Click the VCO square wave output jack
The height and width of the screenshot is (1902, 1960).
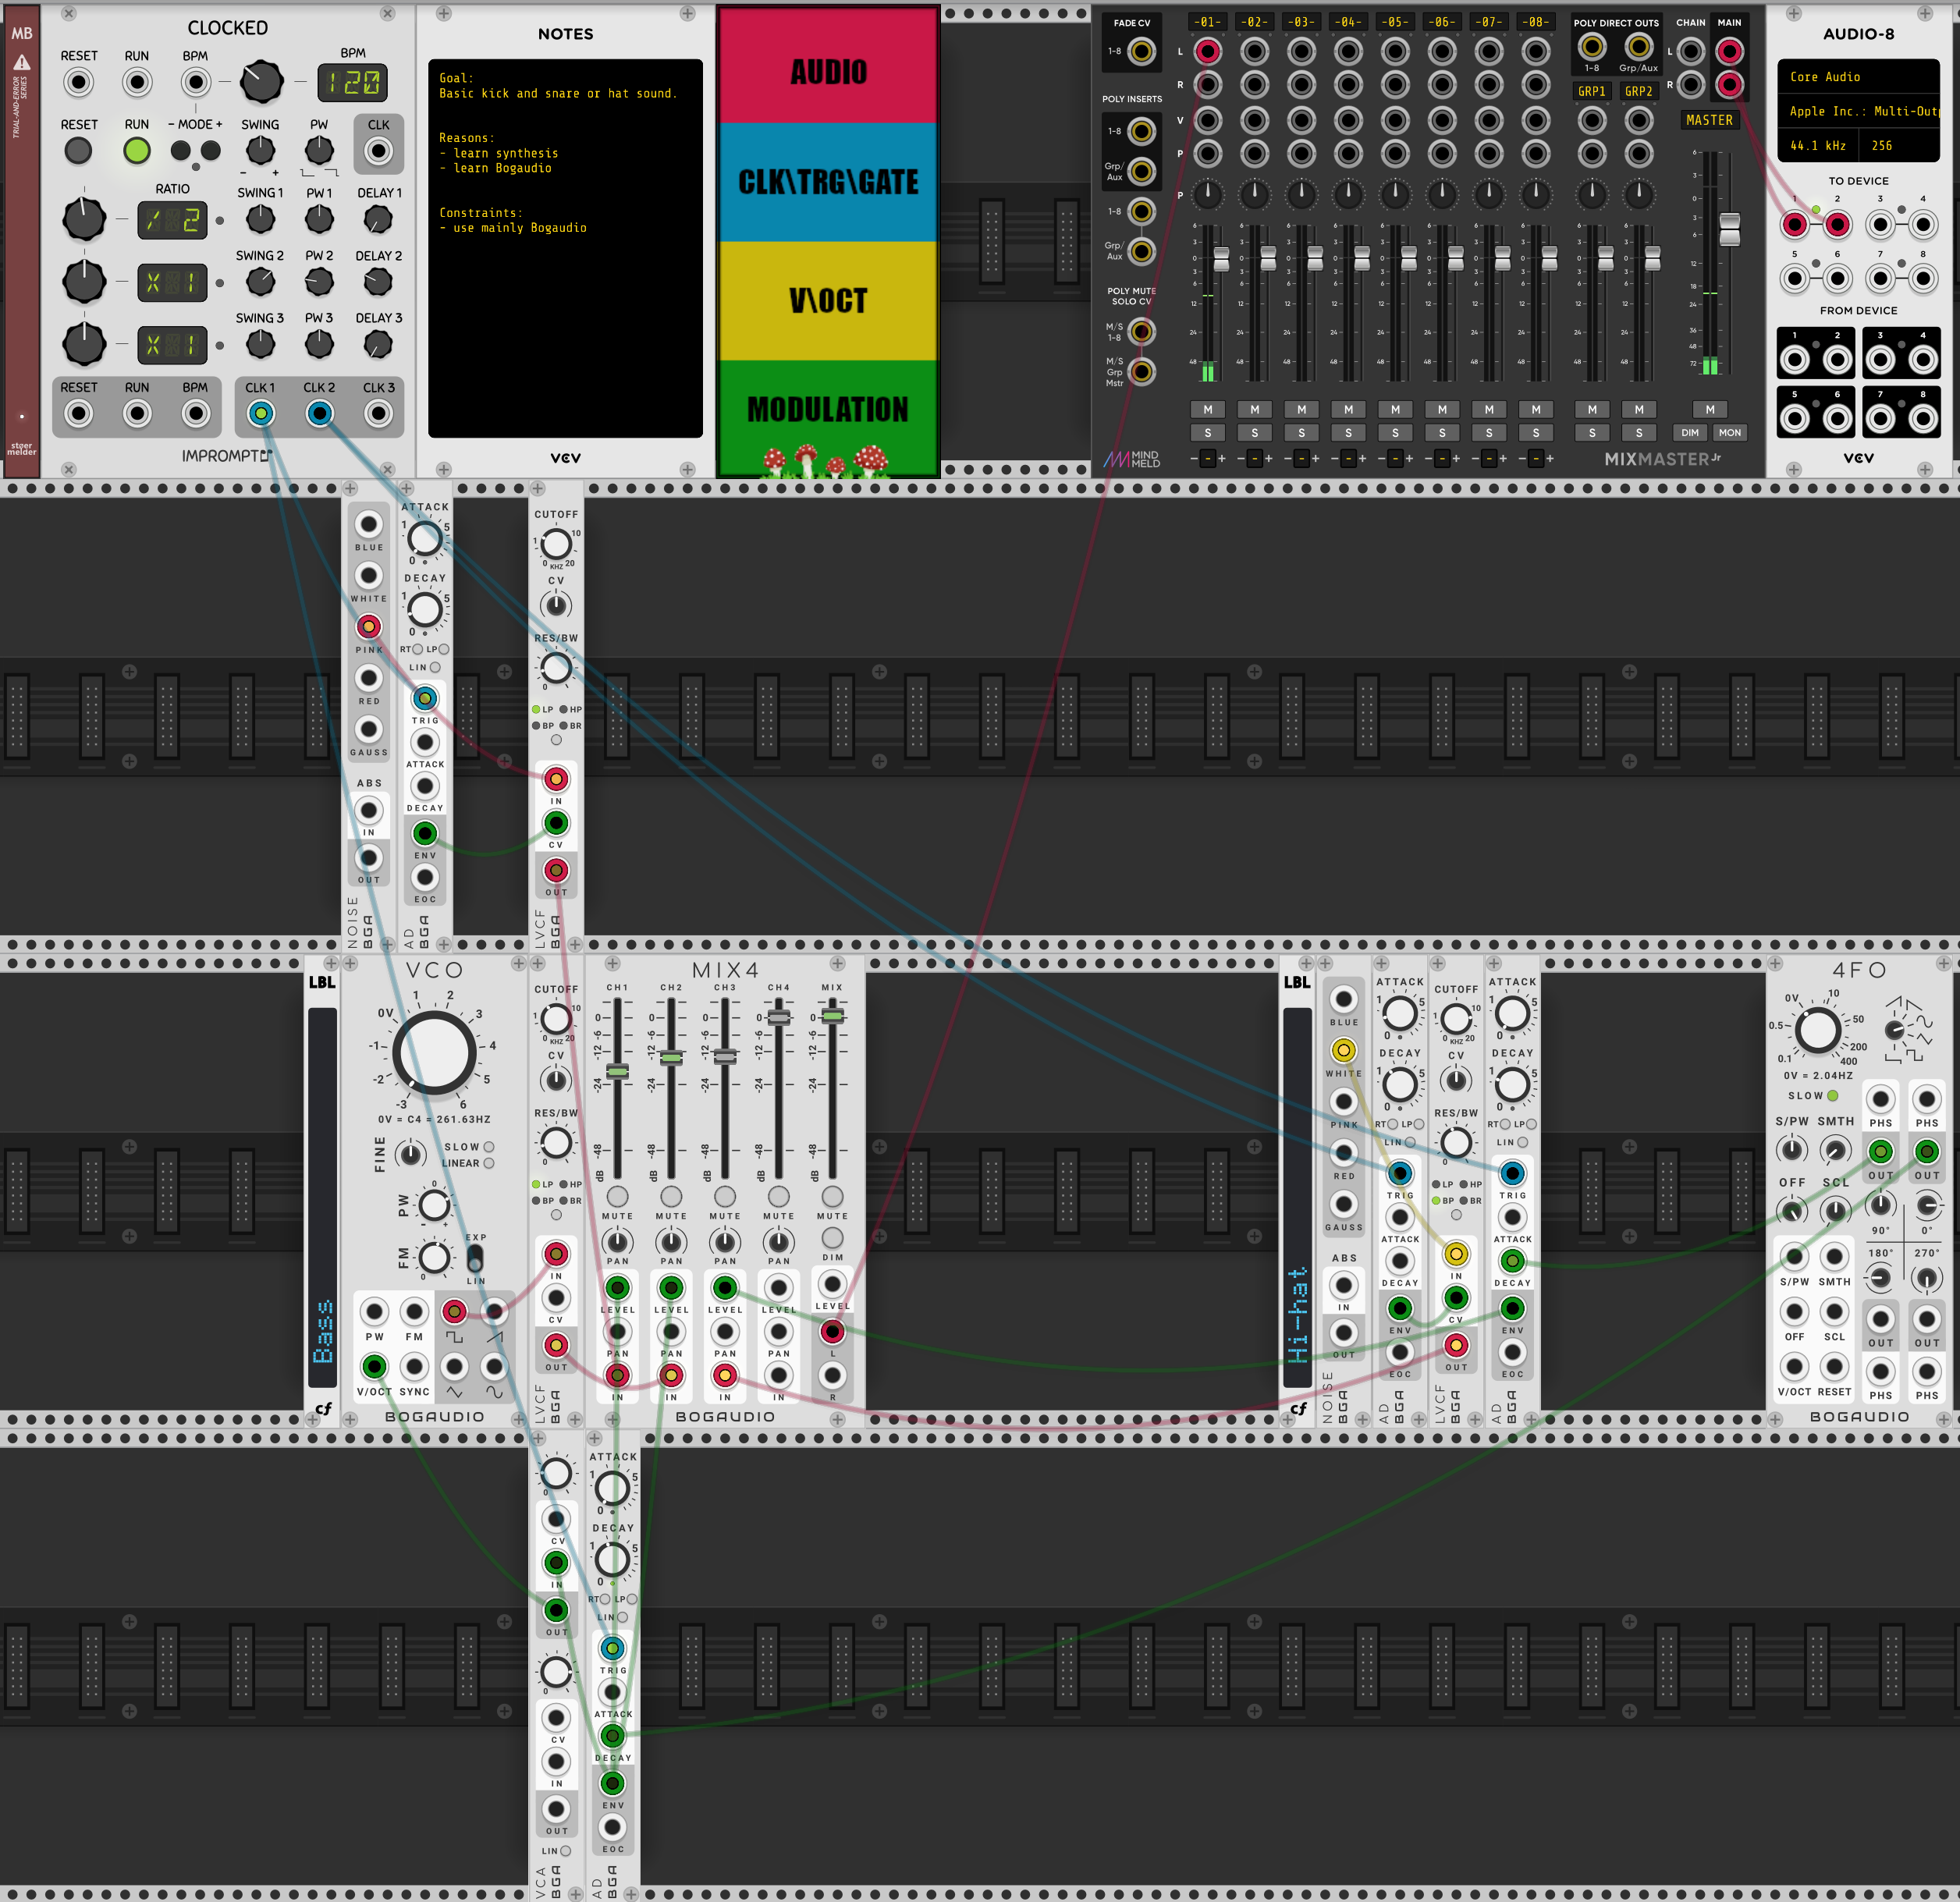(454, 1311)
